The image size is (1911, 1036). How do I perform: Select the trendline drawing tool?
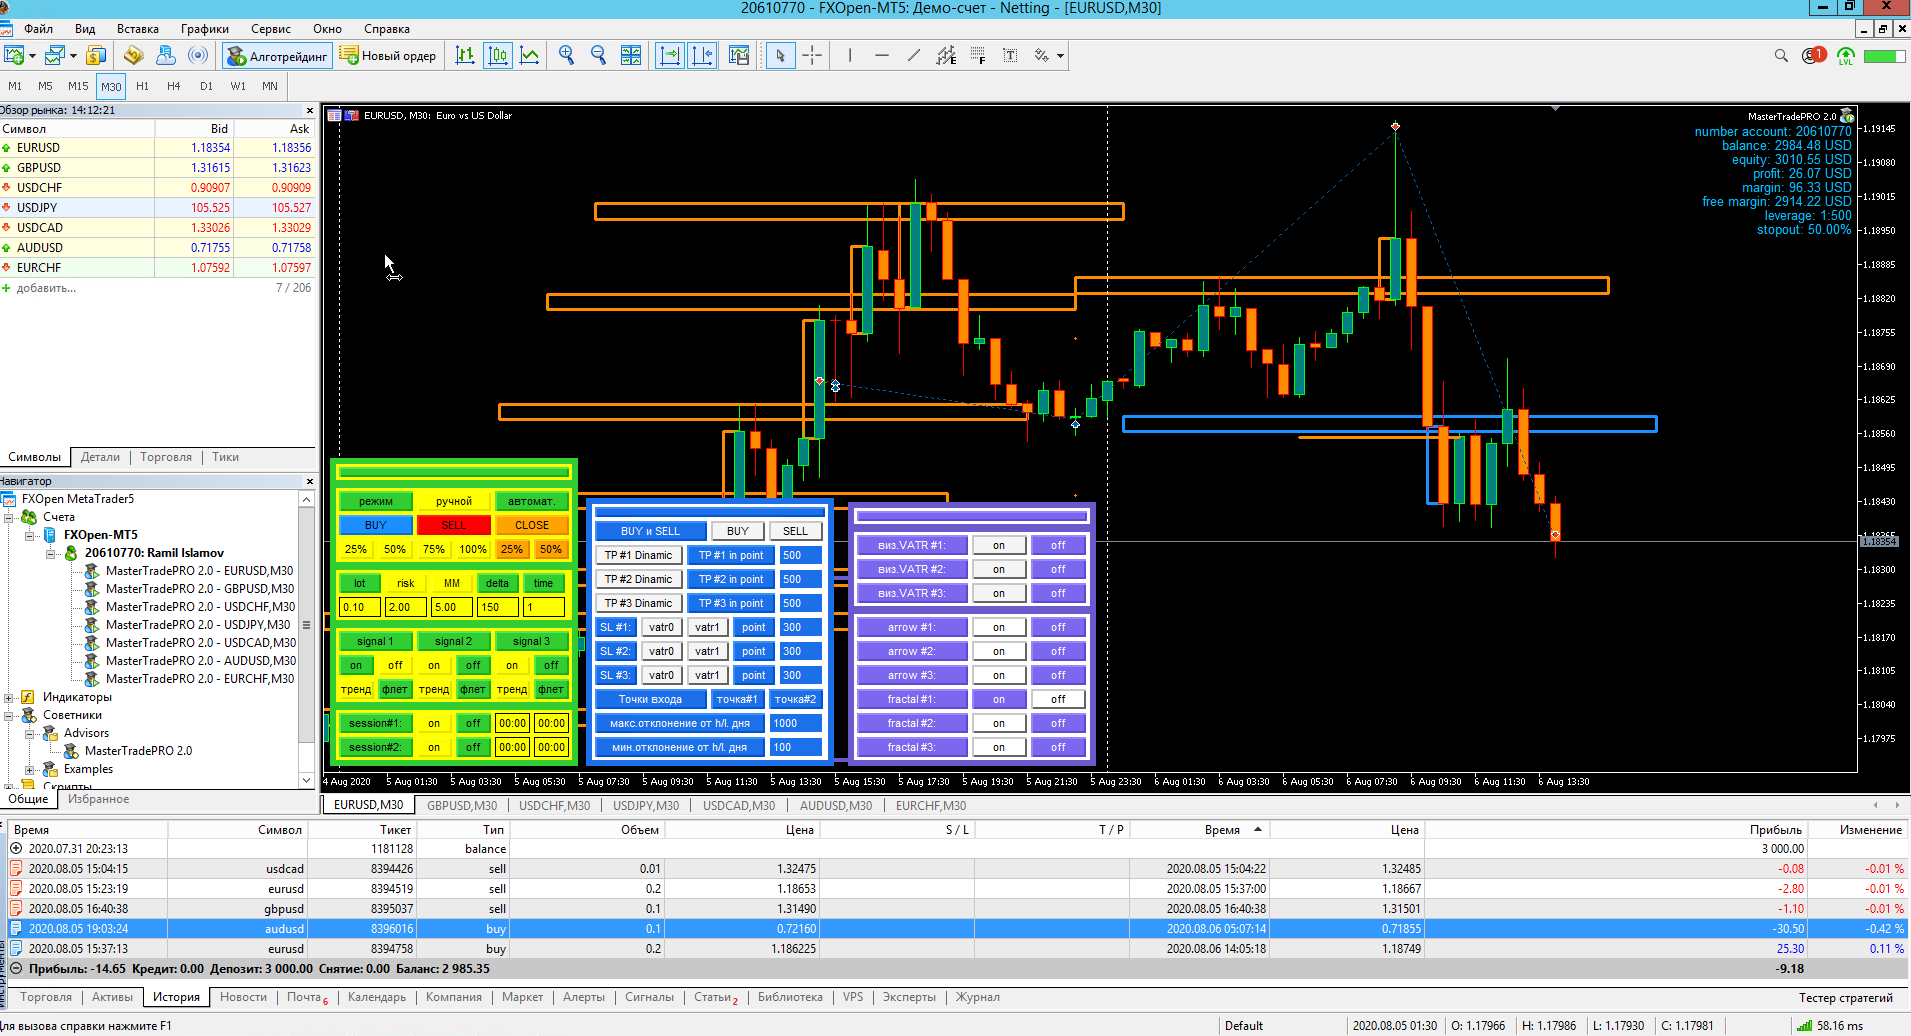913,55
